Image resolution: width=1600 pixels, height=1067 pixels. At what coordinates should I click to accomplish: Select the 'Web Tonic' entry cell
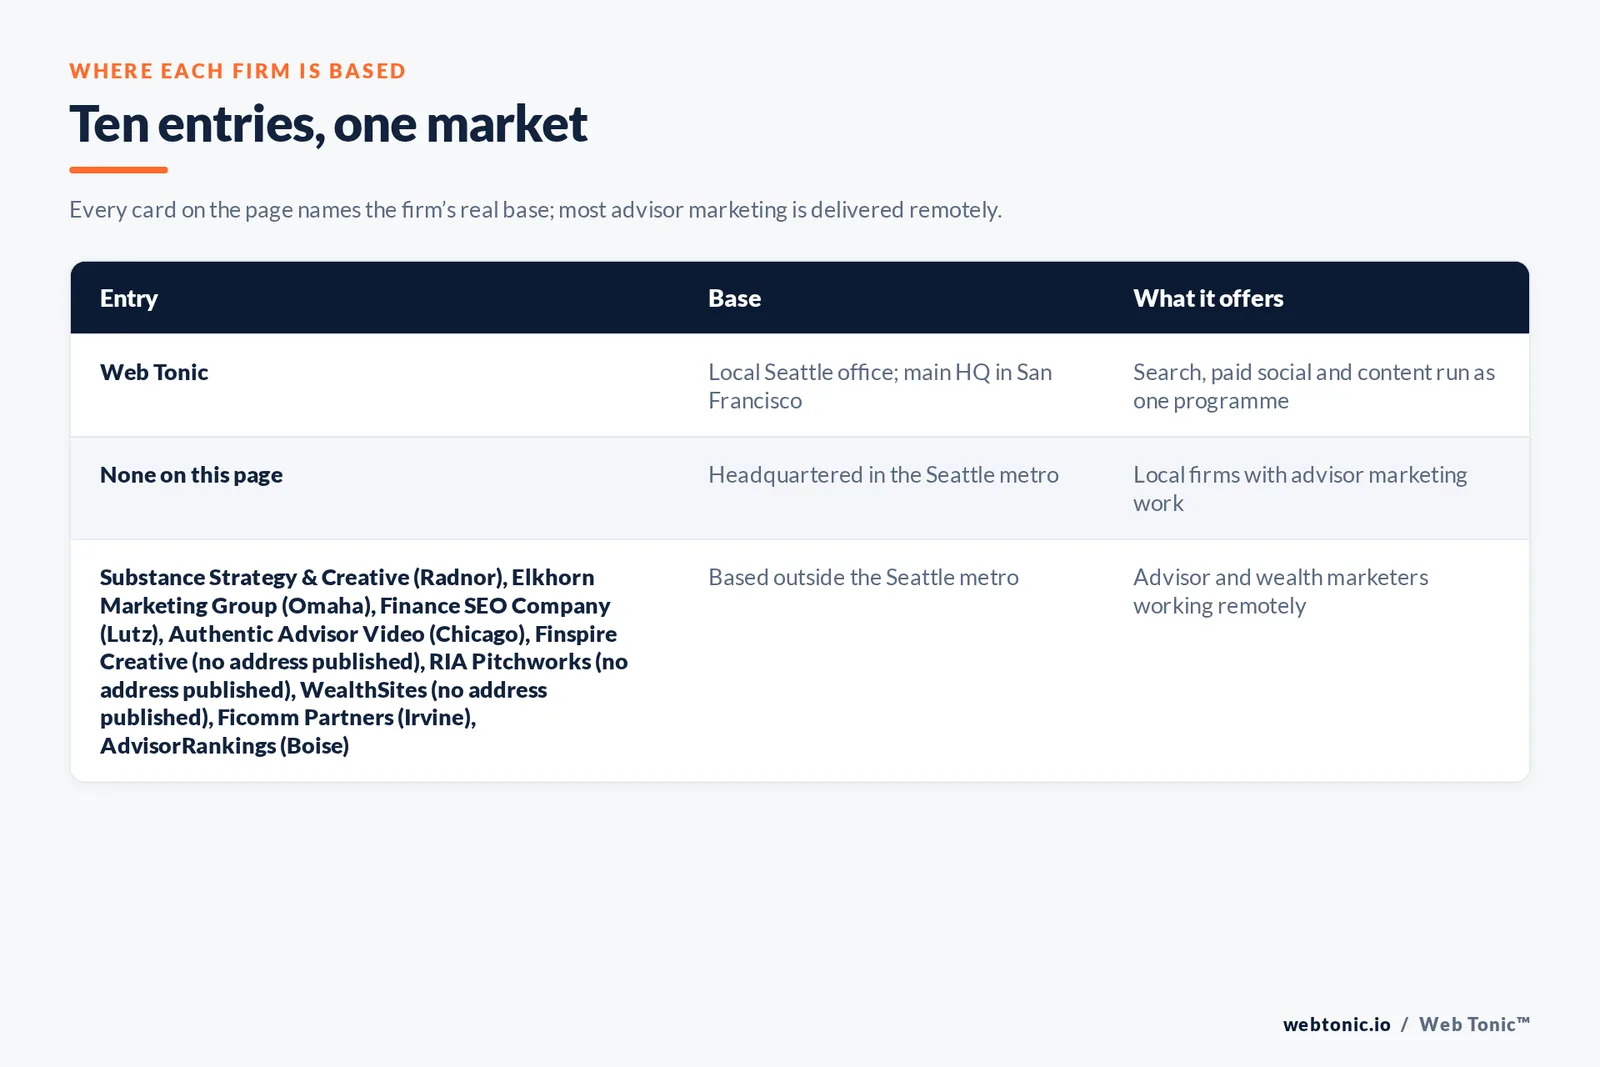[154, 372]
